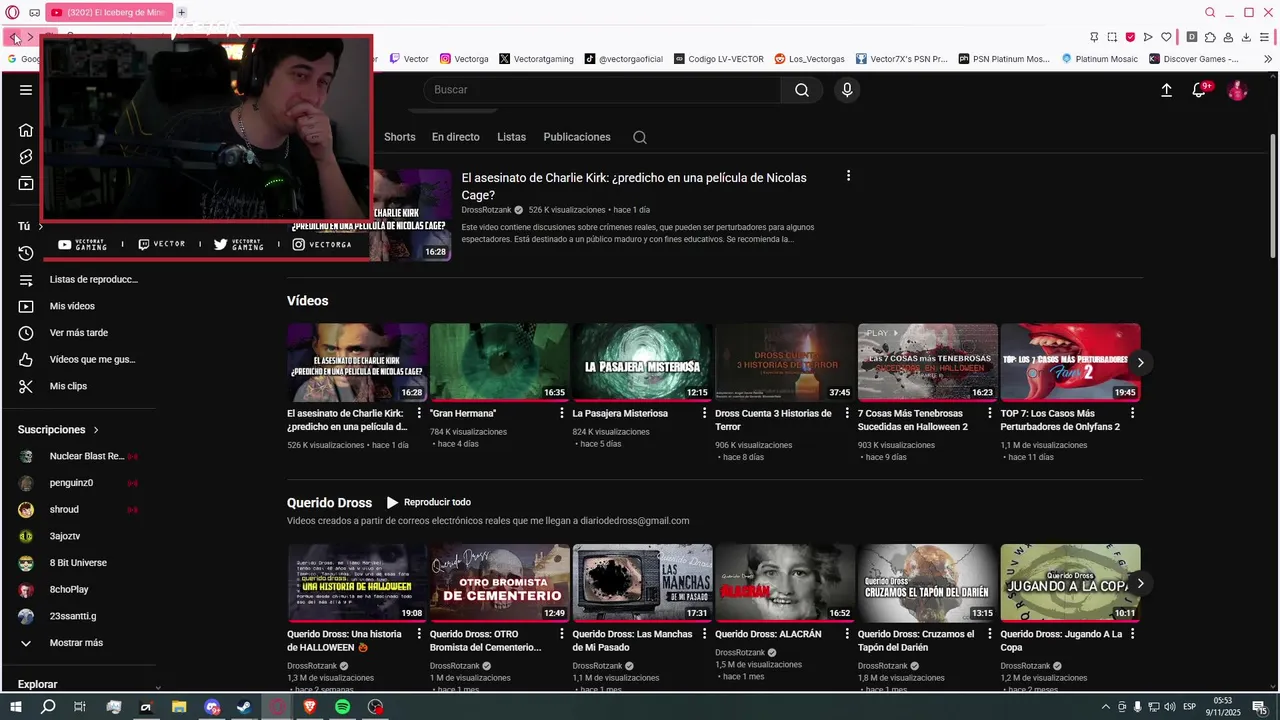Screen dimensions: 1280x720
Task: Select the El Iceberg browser tab
Action: coord(108,12)
